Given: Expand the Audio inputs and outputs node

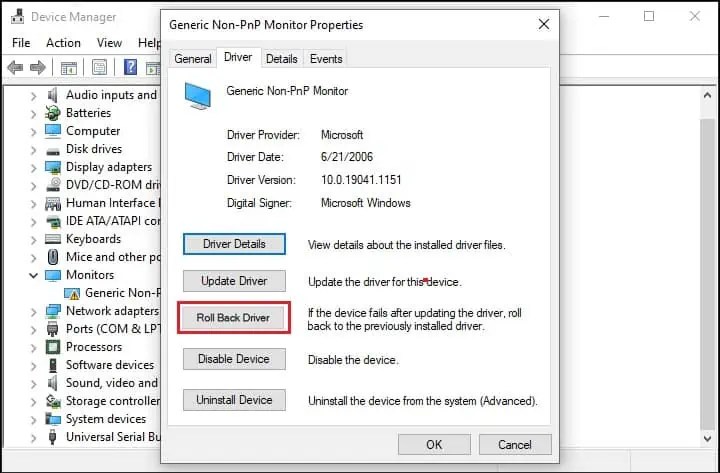Looking at the screenshot, I should point(33,96).
